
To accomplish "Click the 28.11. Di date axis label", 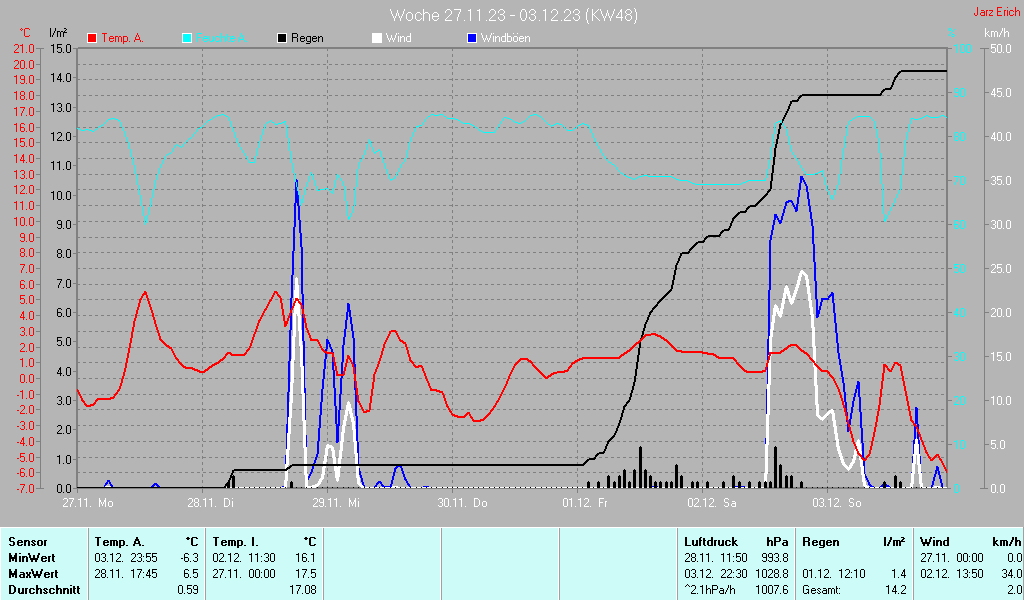I will [x=210, y=503].
